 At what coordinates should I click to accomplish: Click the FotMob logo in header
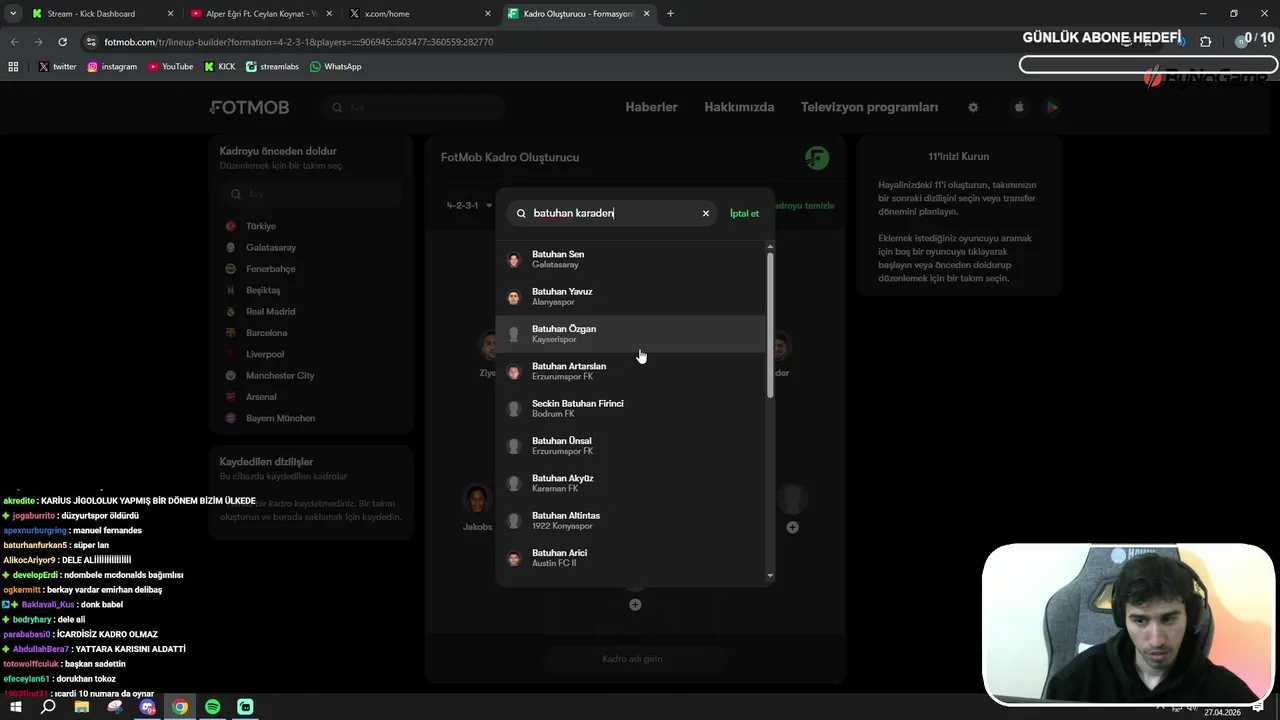249,107
